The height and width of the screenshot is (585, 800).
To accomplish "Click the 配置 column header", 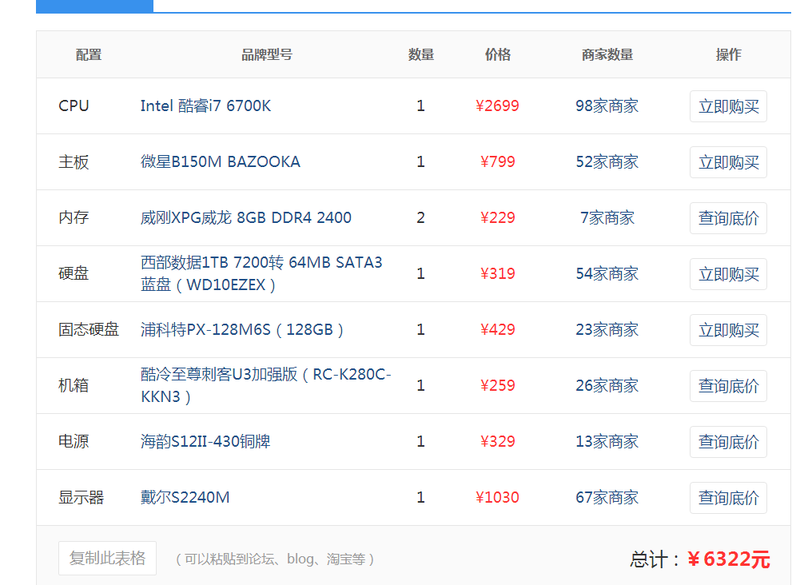I will [89, 55].
